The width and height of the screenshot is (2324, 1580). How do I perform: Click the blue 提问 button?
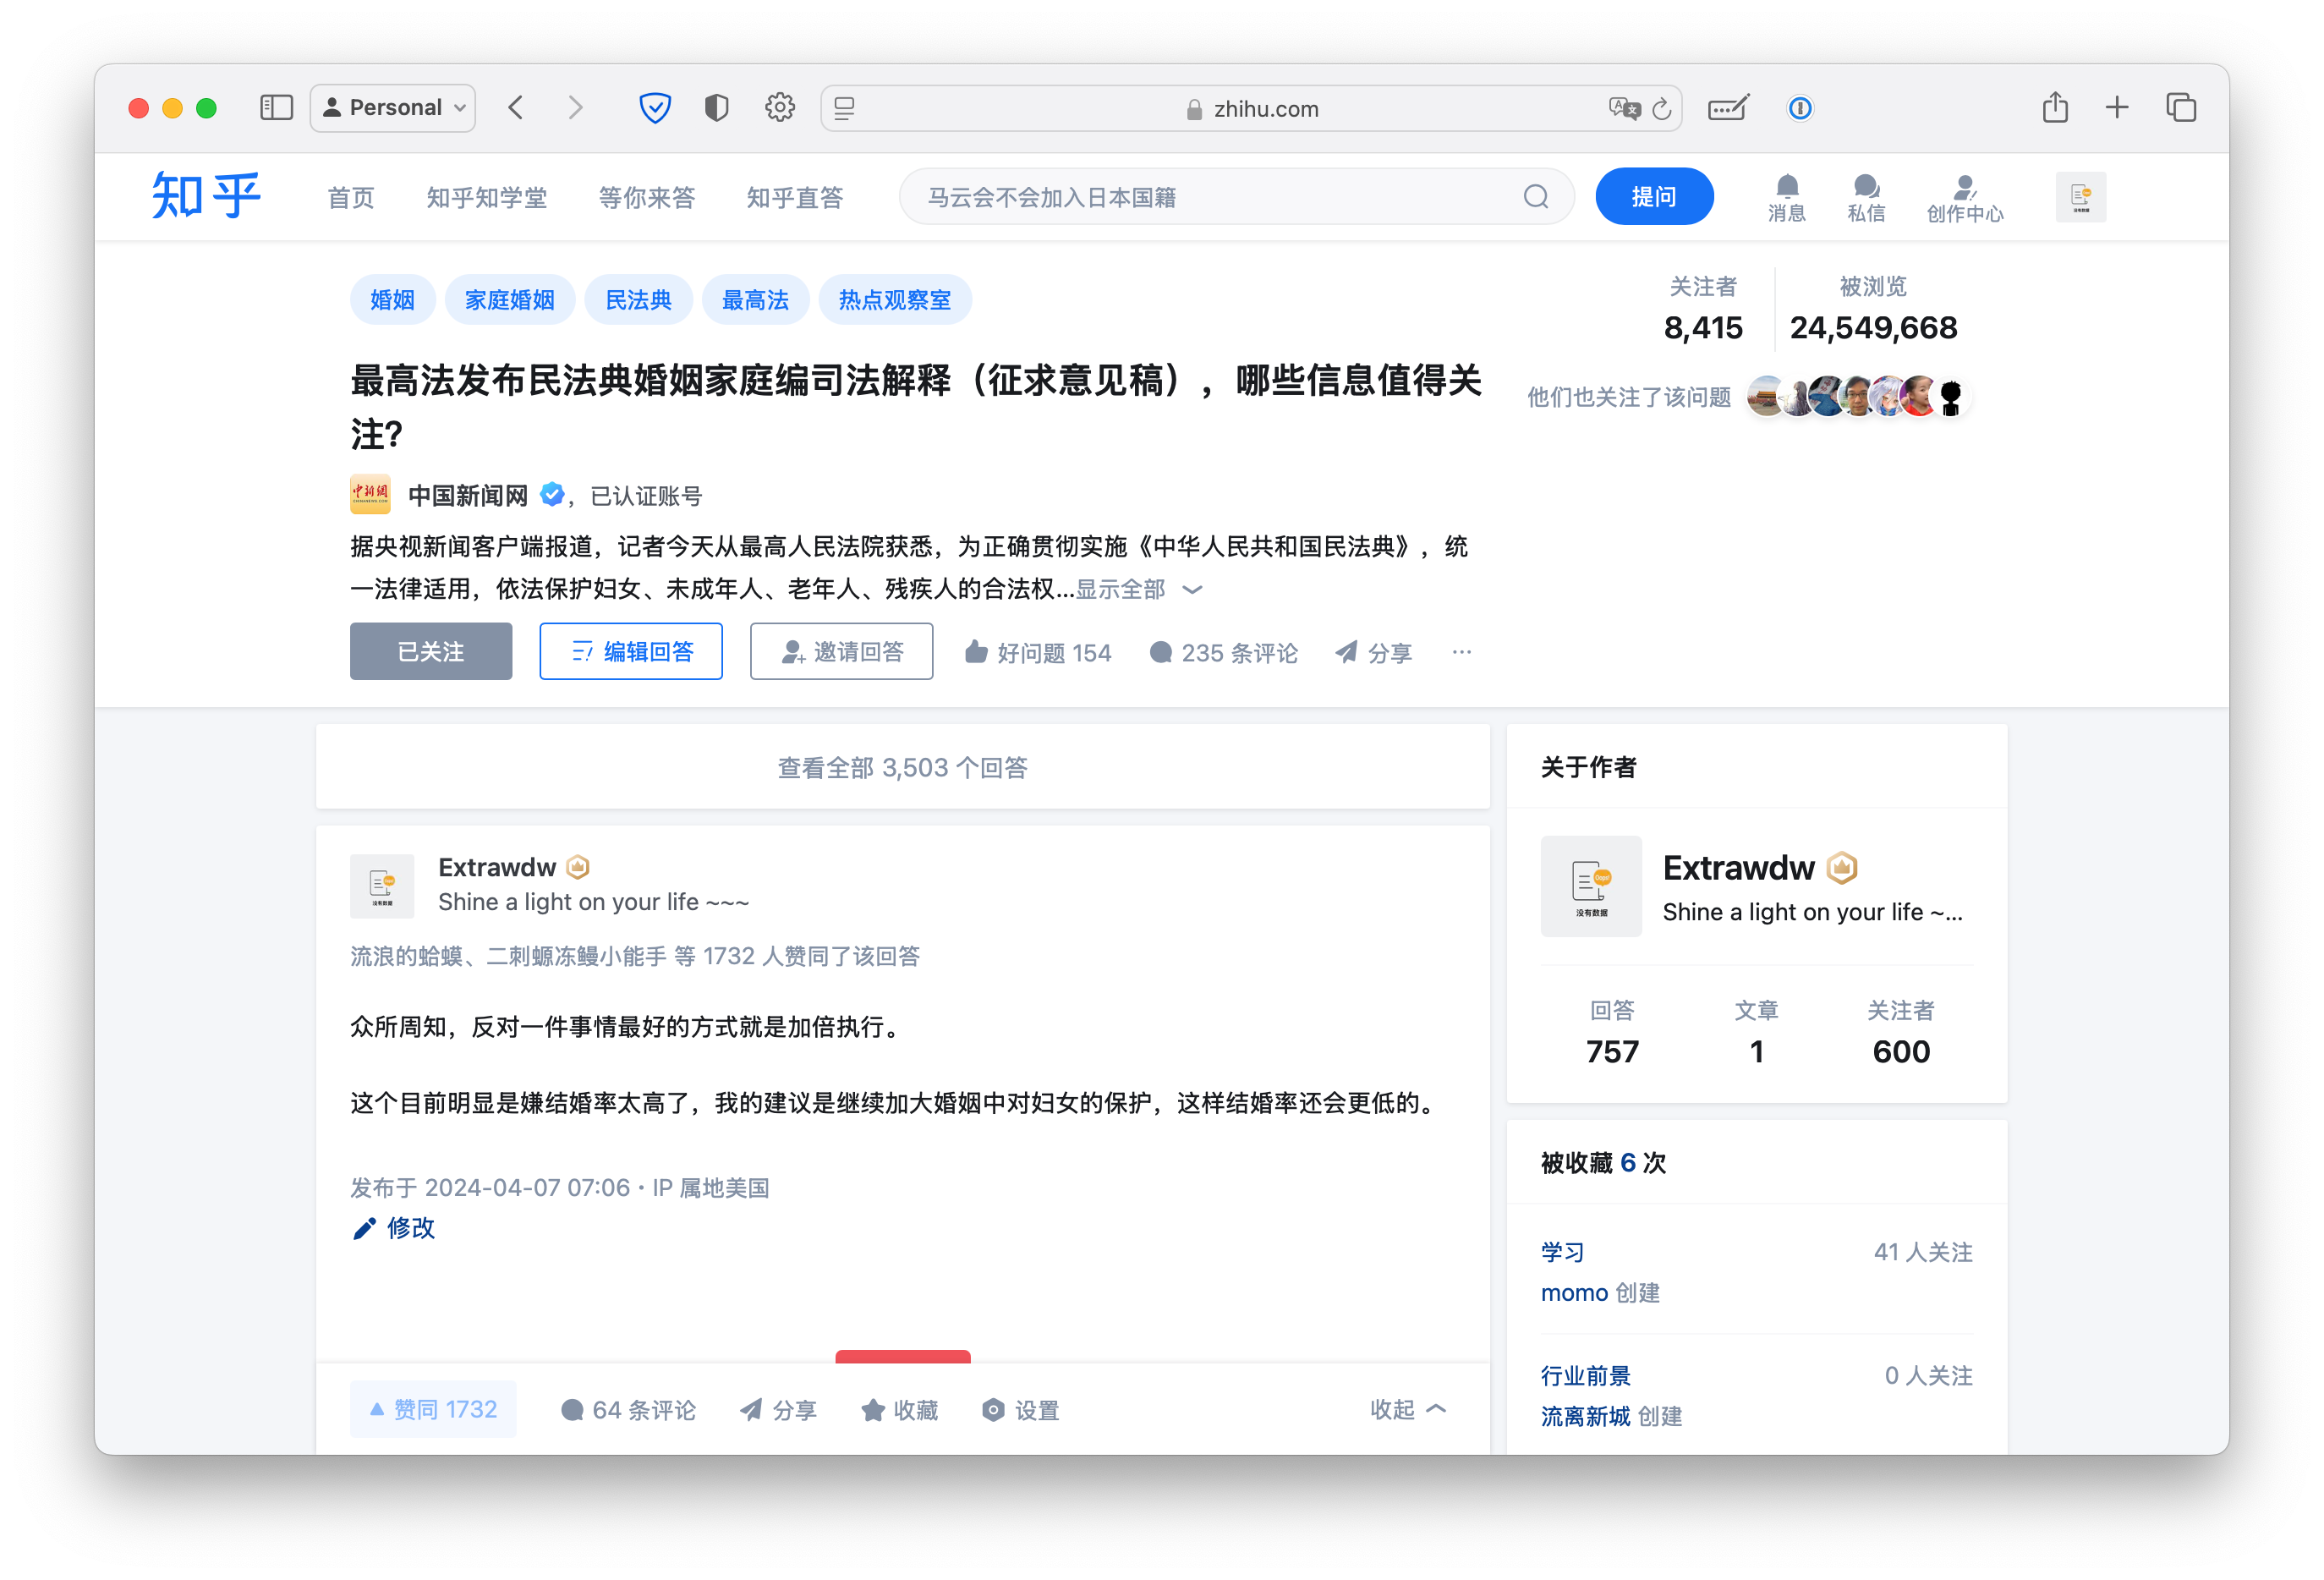click(1653, 197)
